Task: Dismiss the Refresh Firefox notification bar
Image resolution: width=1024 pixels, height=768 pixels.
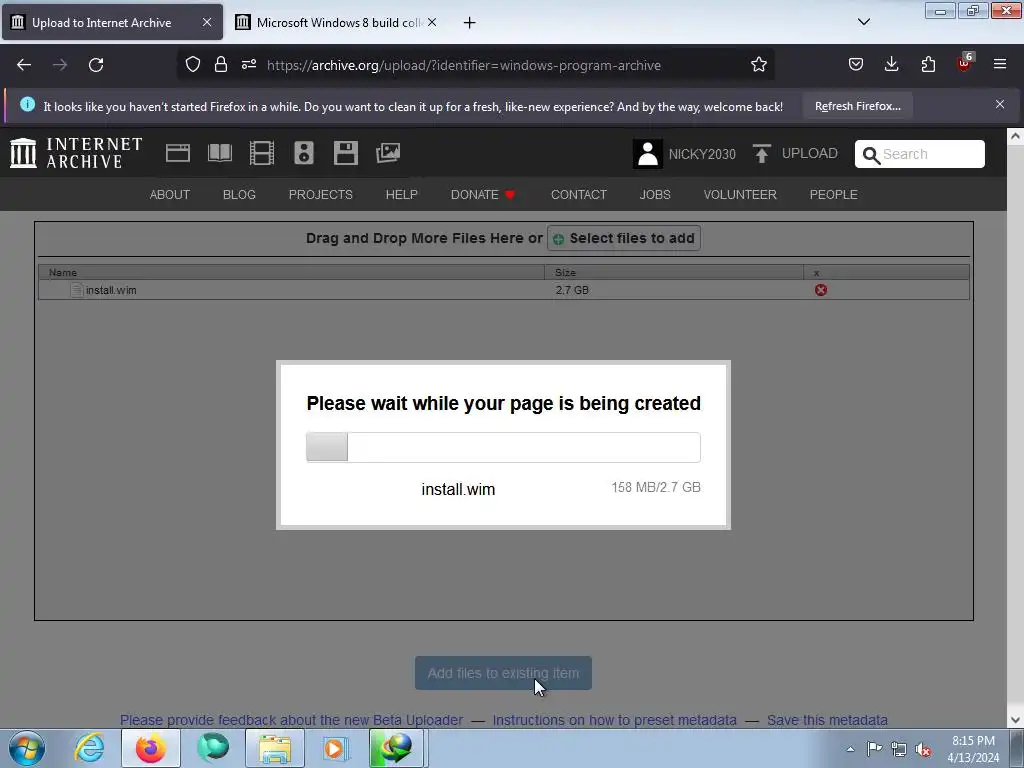Action: (1000, 104)
